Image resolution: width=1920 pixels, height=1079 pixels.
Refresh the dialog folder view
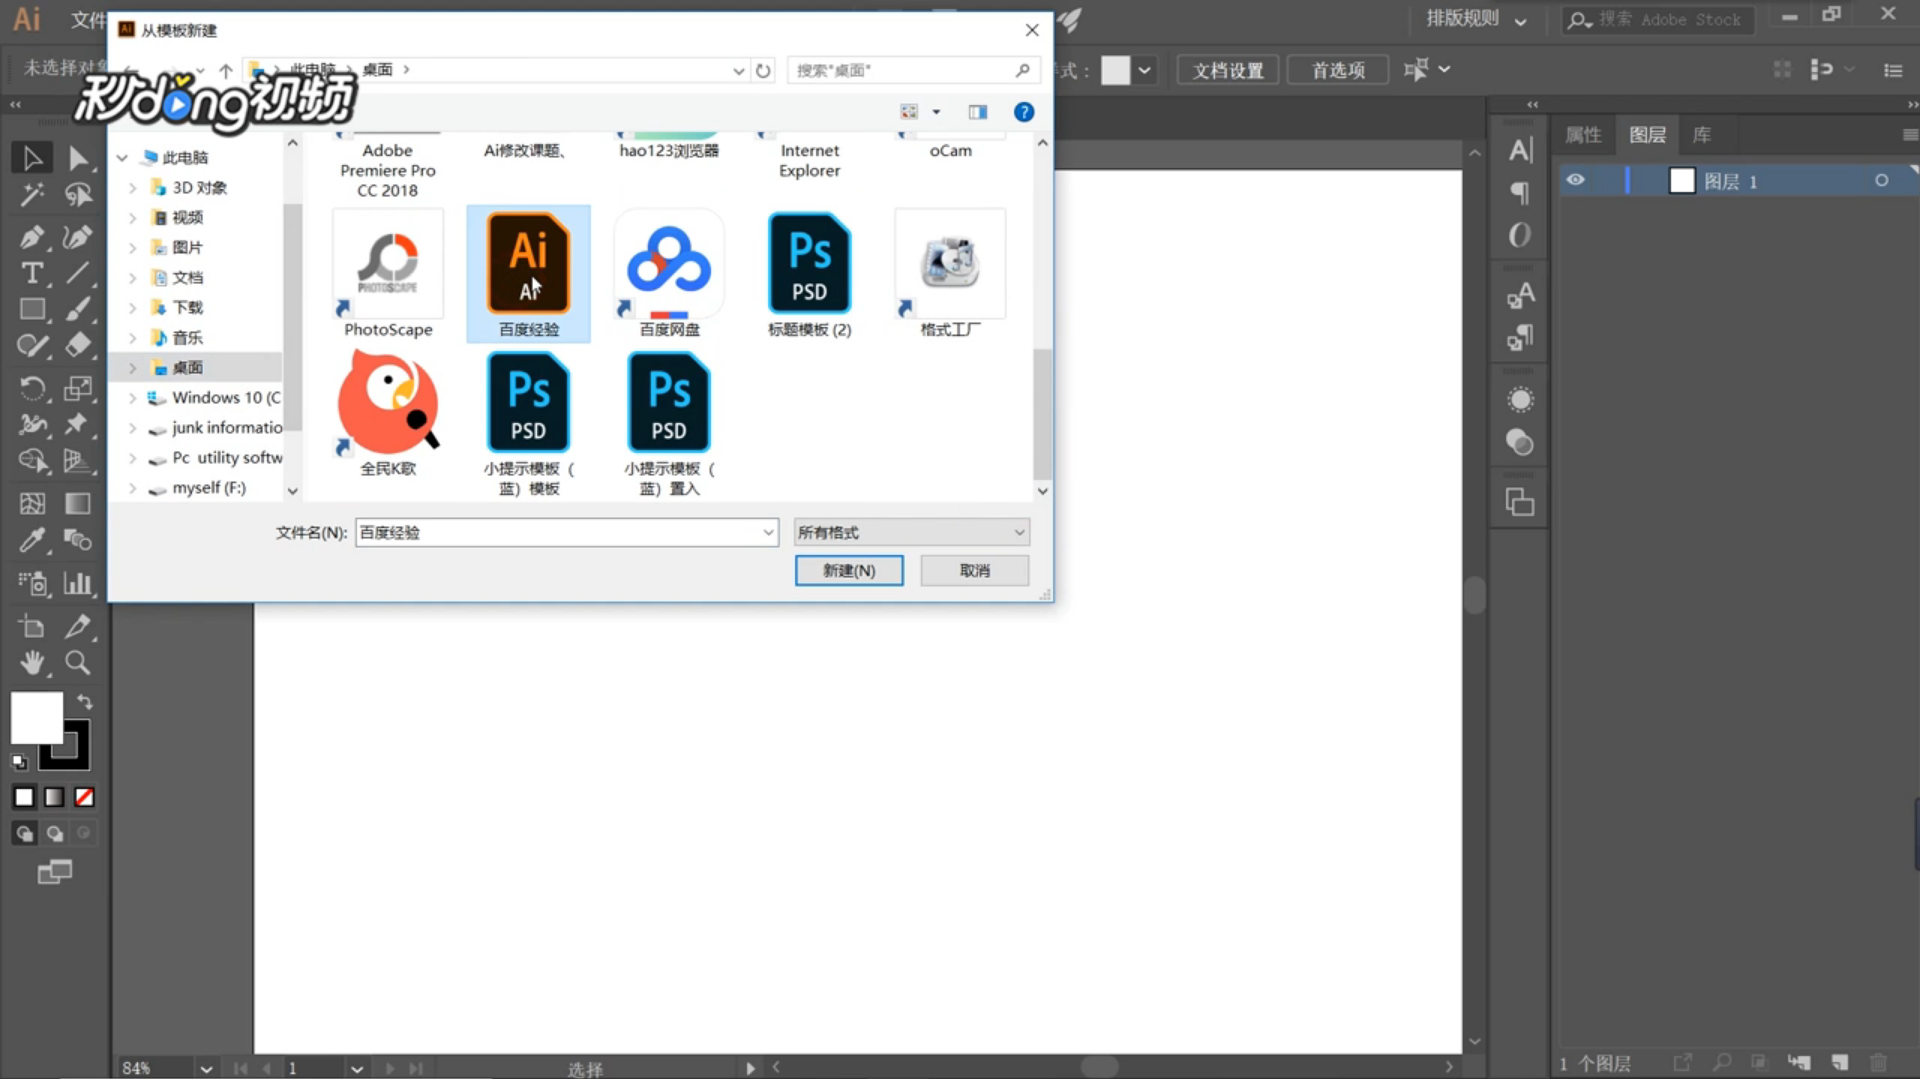pyautogui.click(x=763, y=70)
